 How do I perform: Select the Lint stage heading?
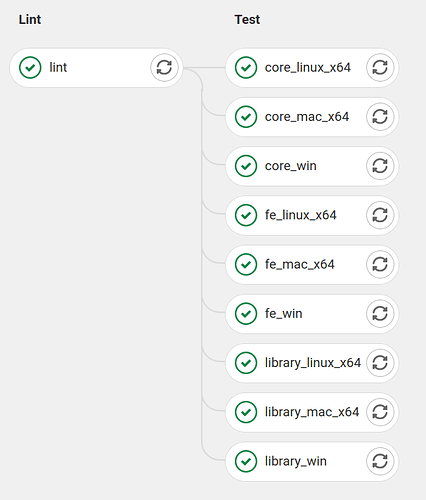point(30,20)
